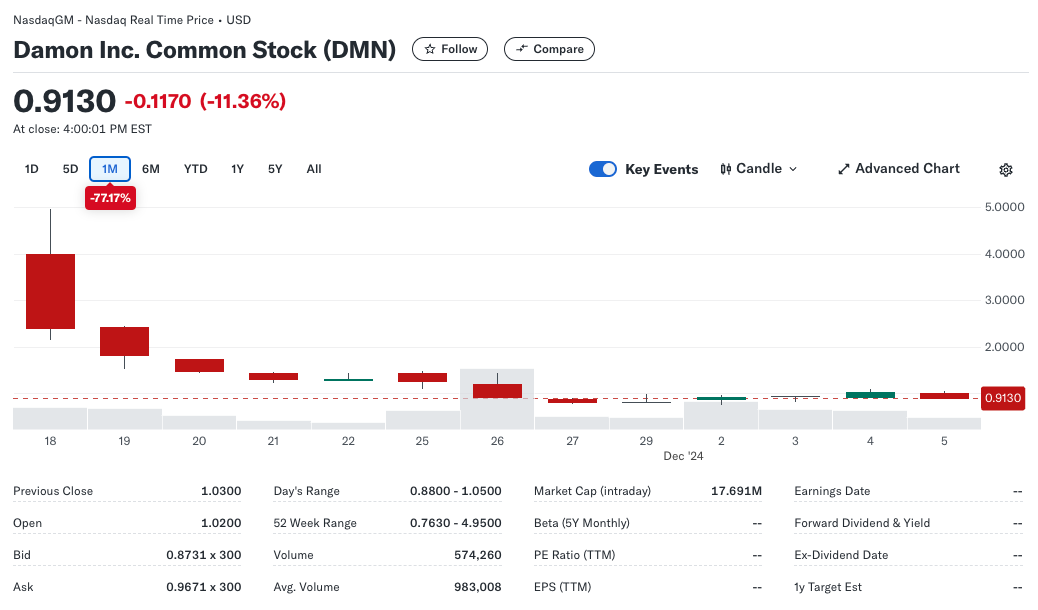The image size is (1038, 610).
Task: Click the red candle for the 20th
Action: (x=199, y=365)
